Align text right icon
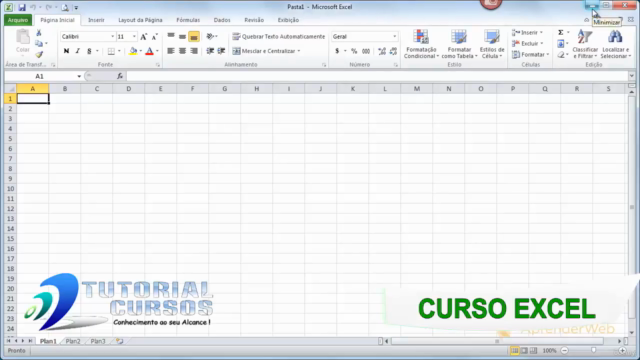Screen dimensions: 640x360 pos(194,51)
